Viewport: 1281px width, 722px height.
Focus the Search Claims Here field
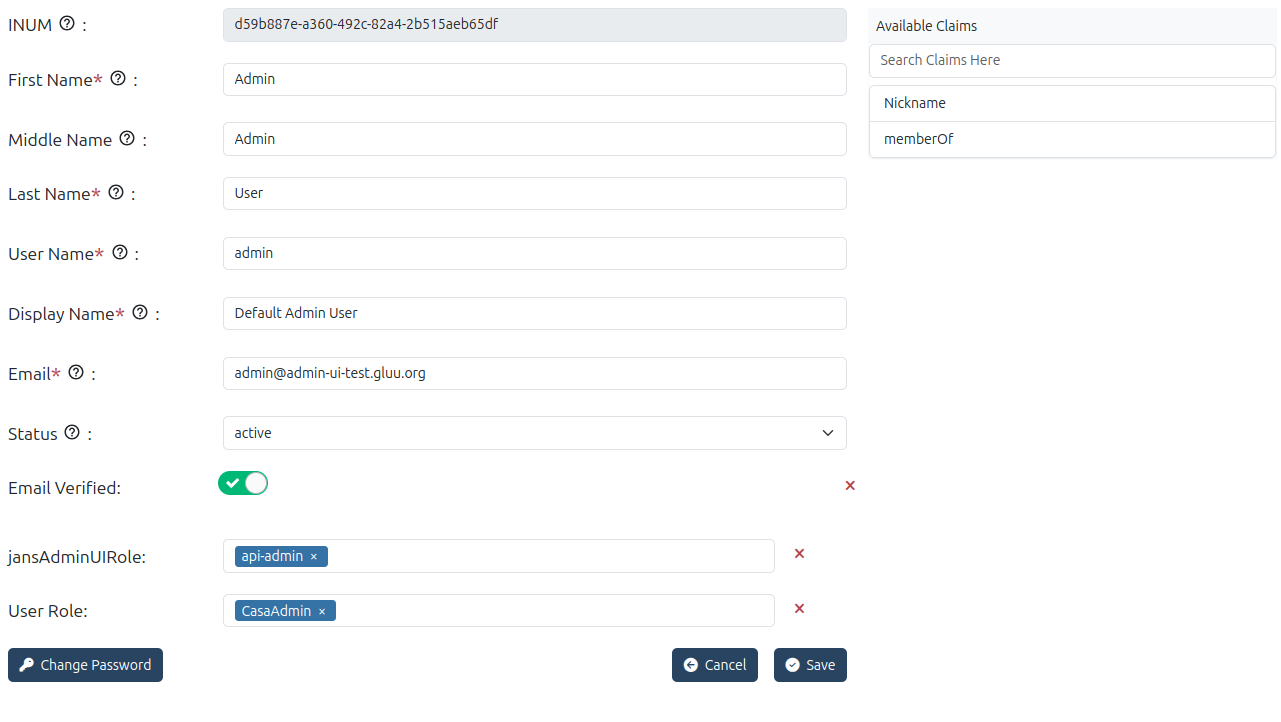point(1071,60)
